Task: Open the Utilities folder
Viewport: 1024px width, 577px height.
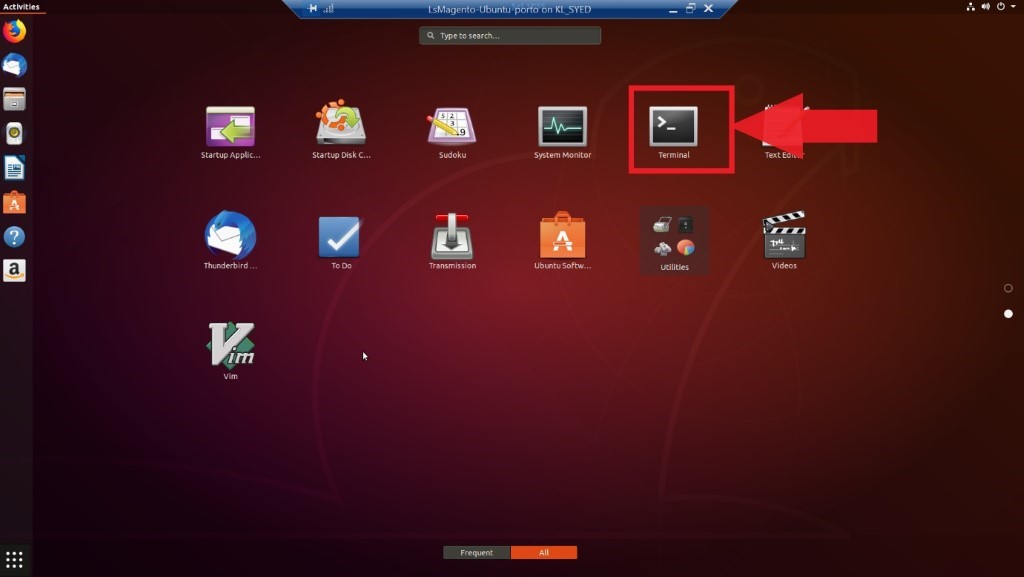Action: 674,242
